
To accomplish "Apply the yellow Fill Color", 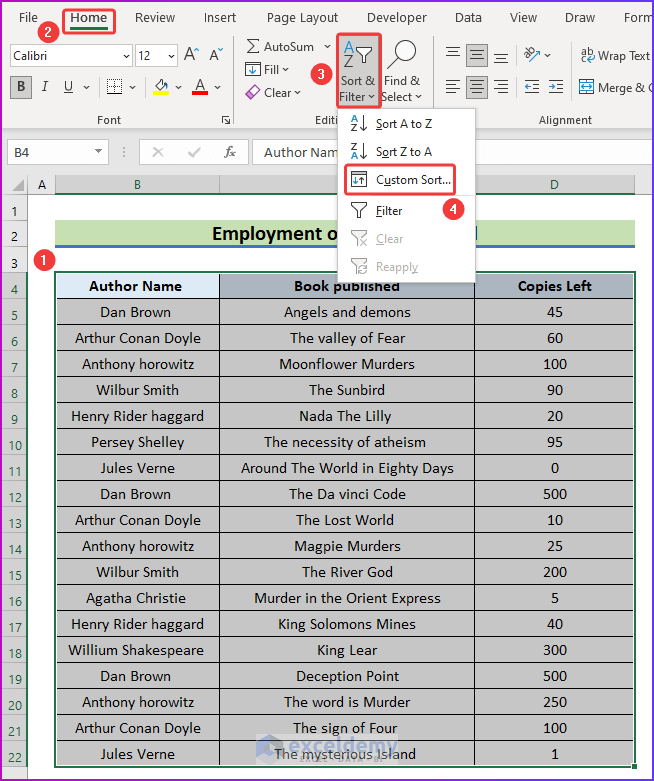I will [161, 87].
